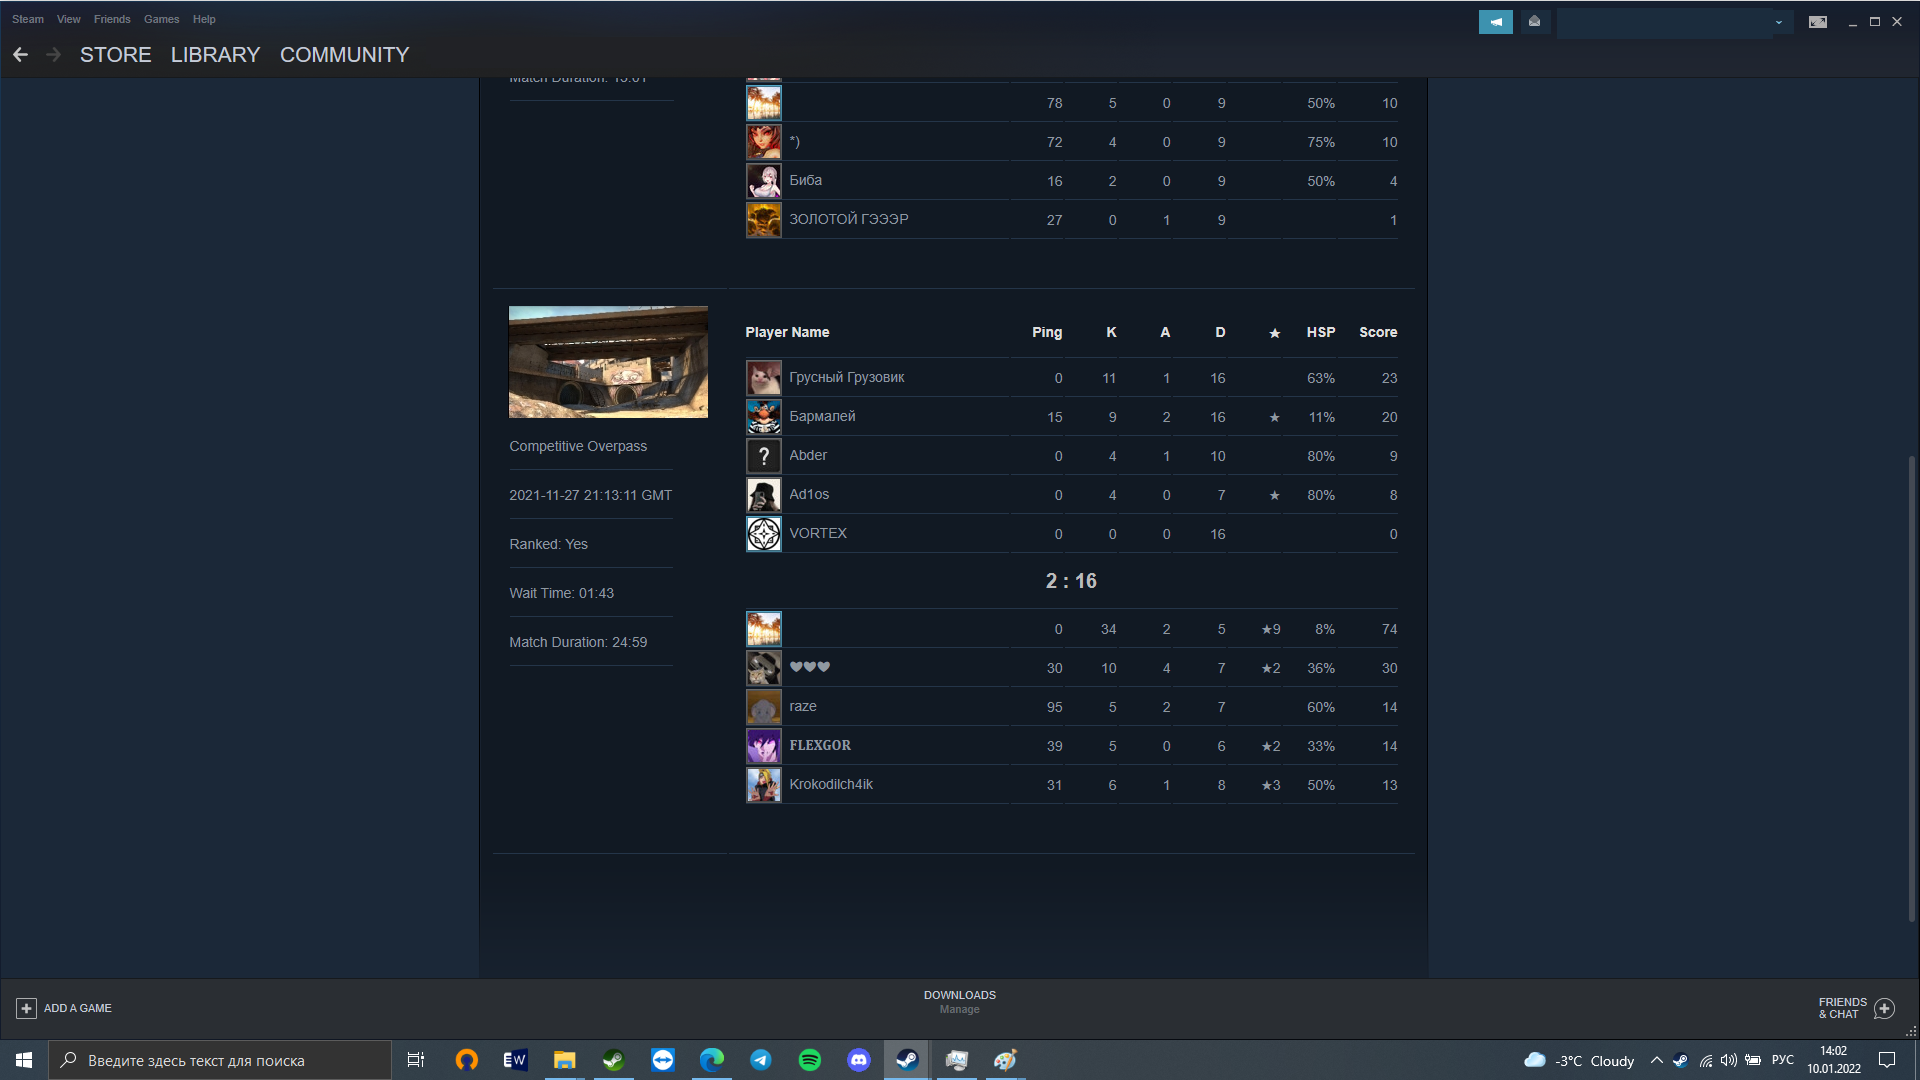Click the Add a Game plus icon
1920x1080 pixels.
point(26,1008)
